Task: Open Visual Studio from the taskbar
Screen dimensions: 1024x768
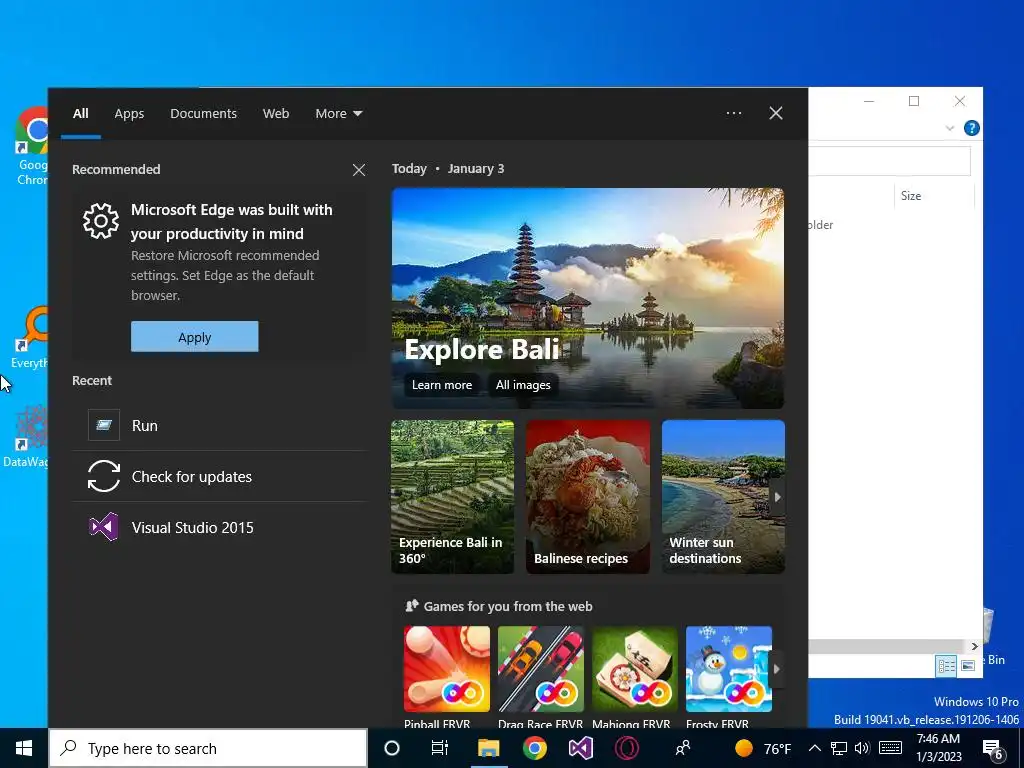Action: [x=580, y=748]
